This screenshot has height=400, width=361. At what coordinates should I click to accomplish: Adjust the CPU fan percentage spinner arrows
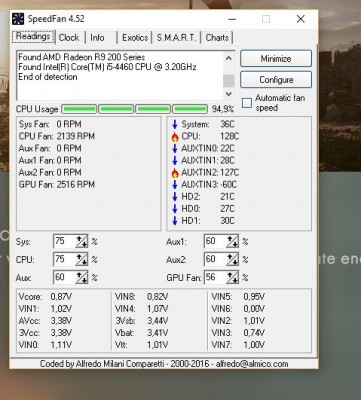tap(81, 259)
